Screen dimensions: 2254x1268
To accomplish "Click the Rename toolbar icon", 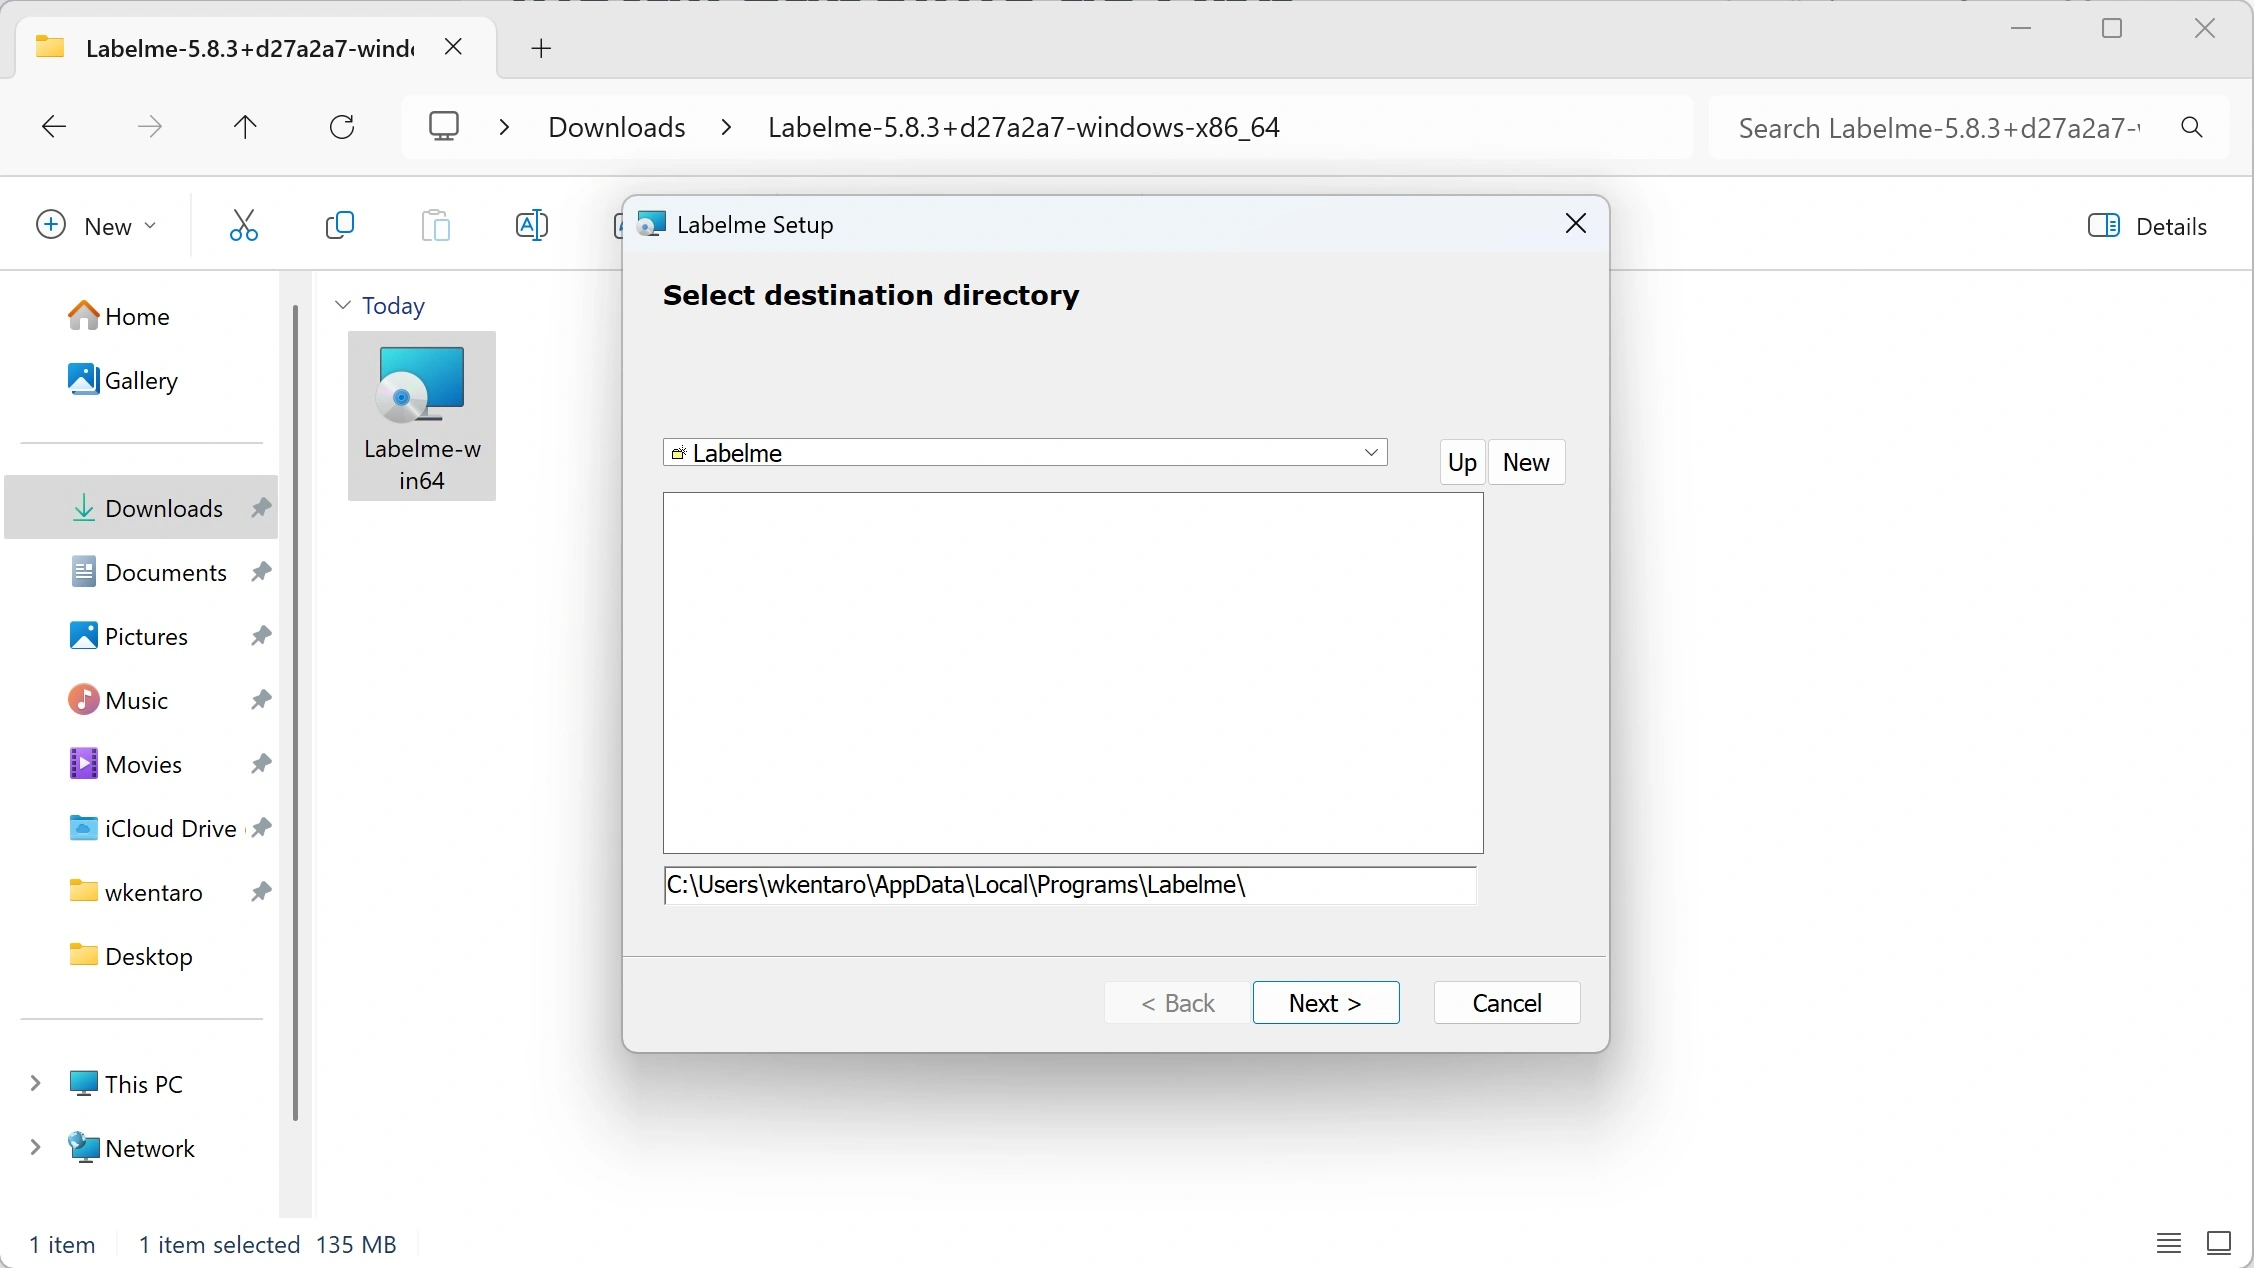I will click(x=532, y=225).
